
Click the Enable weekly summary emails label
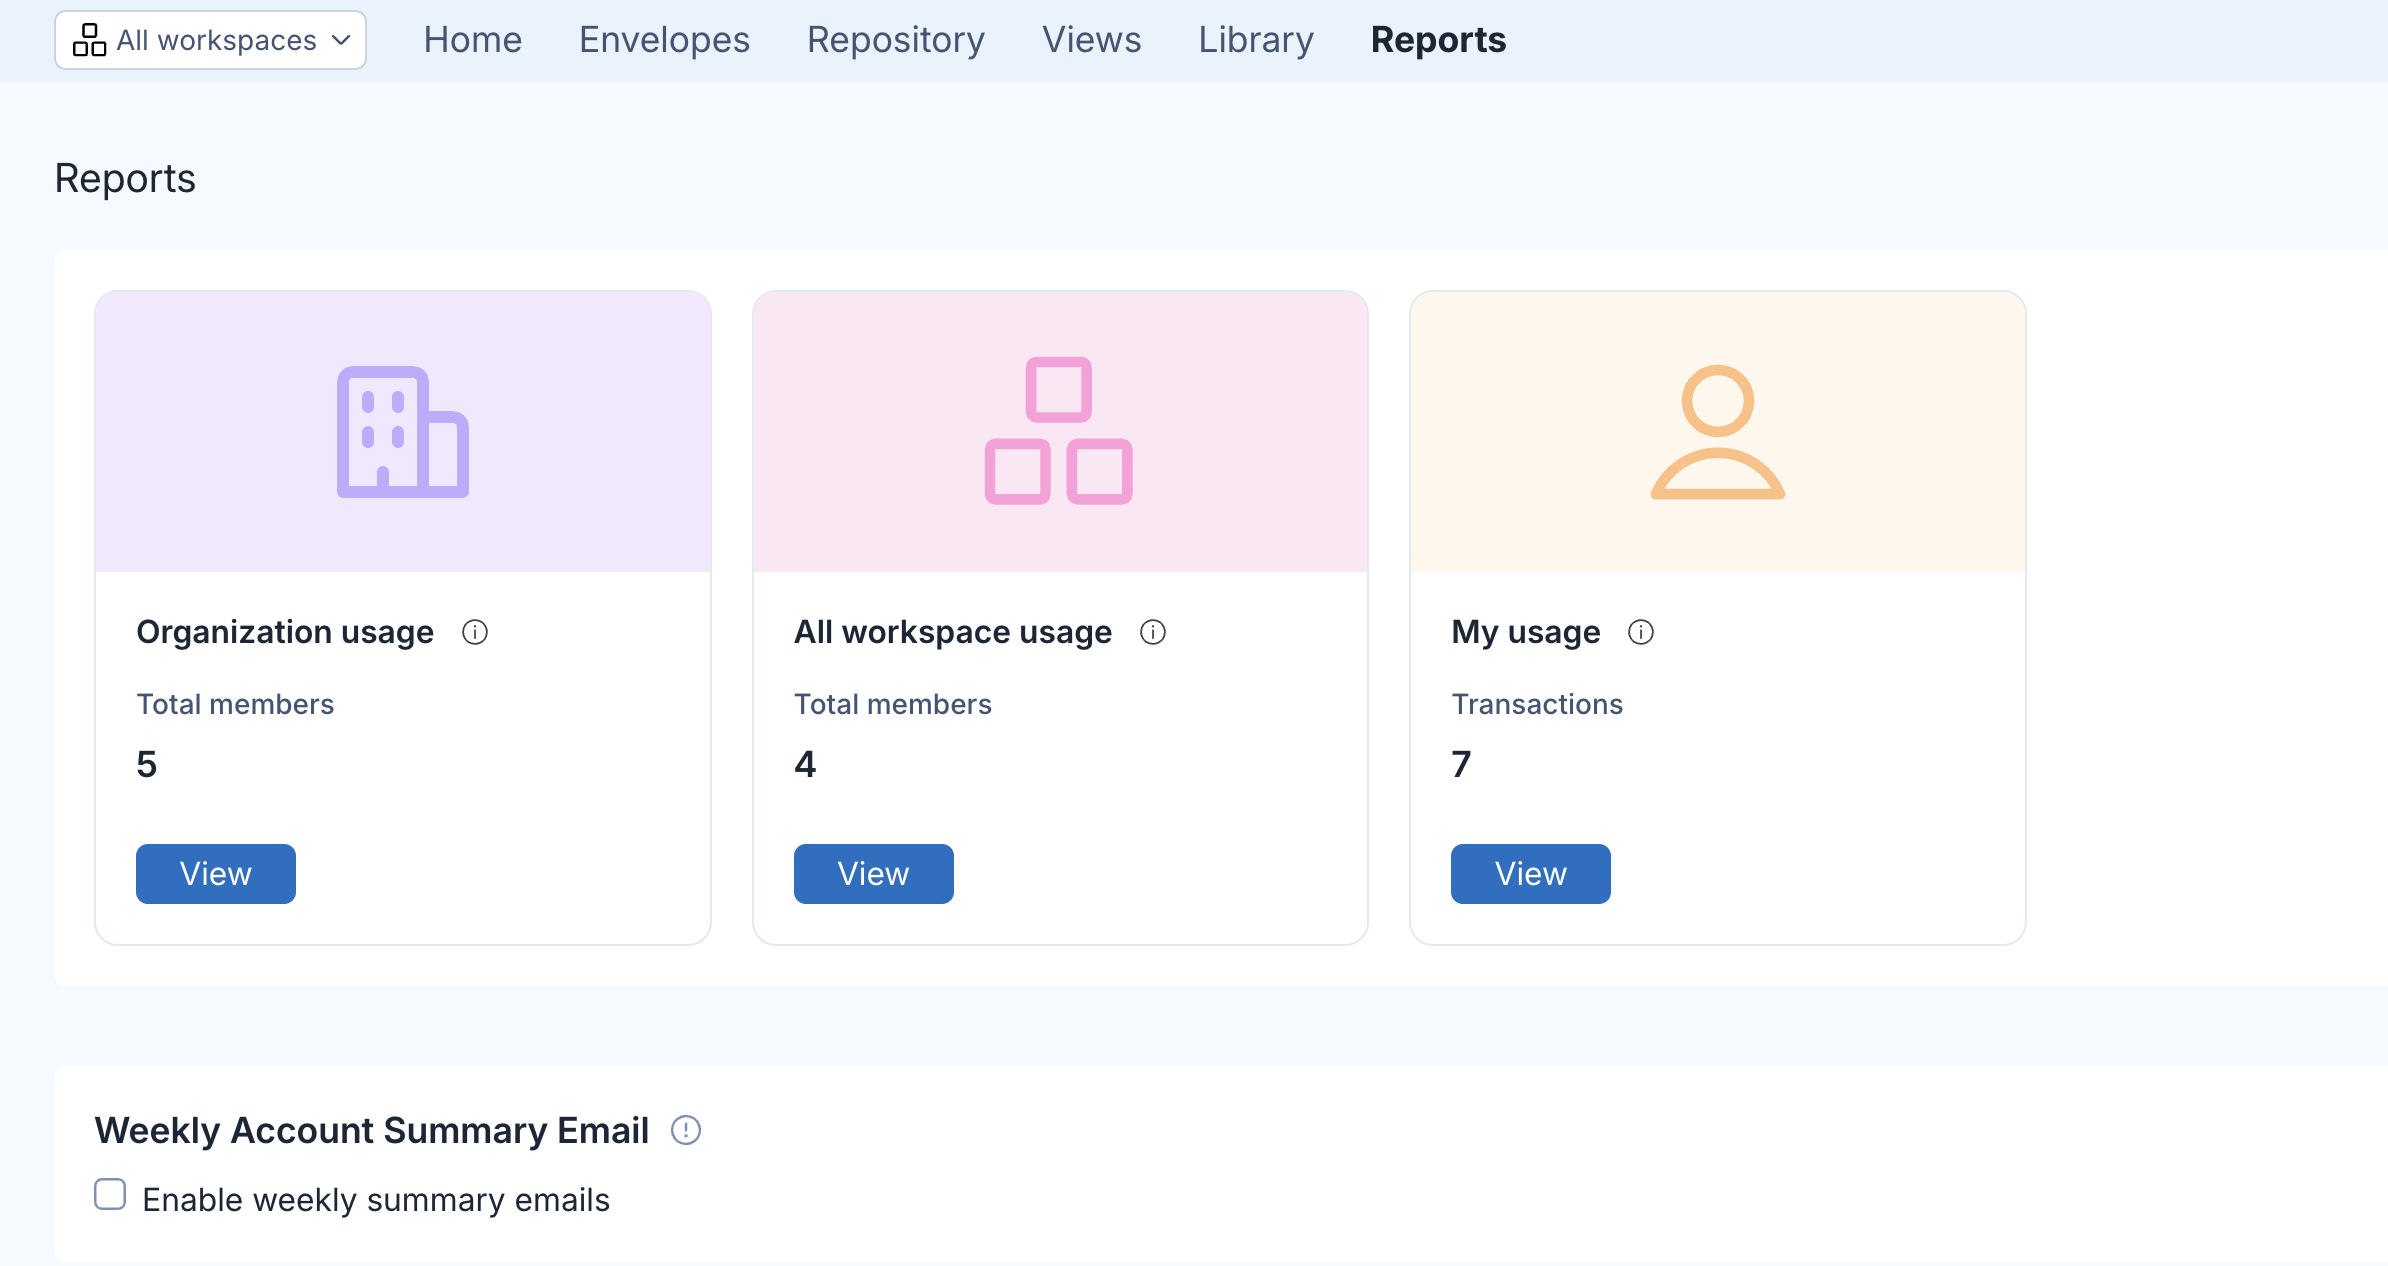pyautogui.click(x=376, y=1199)
